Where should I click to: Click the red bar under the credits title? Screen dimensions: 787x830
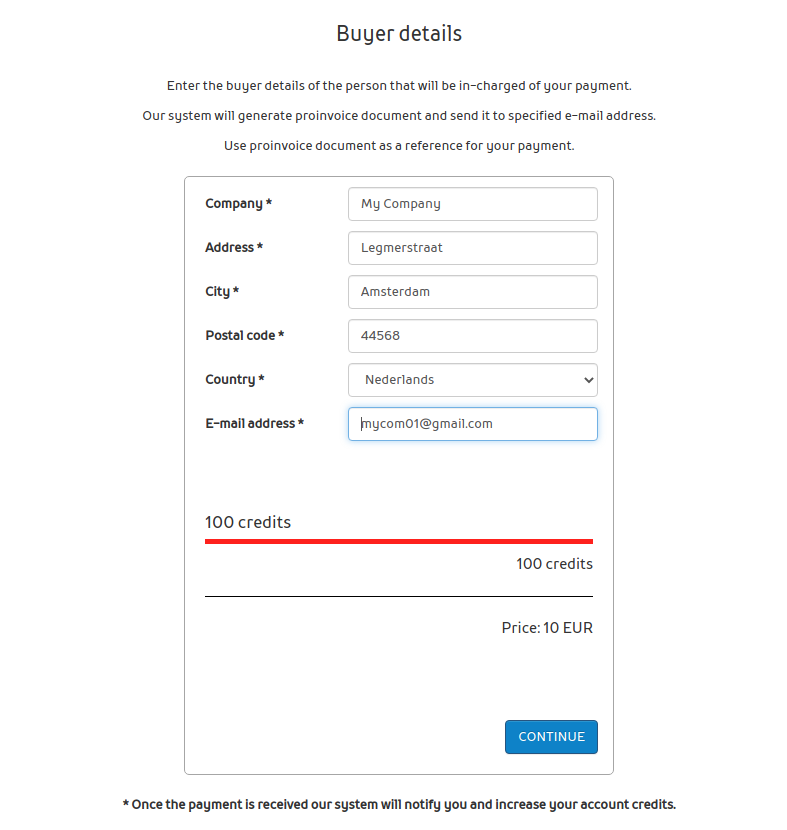click(399, 541)
